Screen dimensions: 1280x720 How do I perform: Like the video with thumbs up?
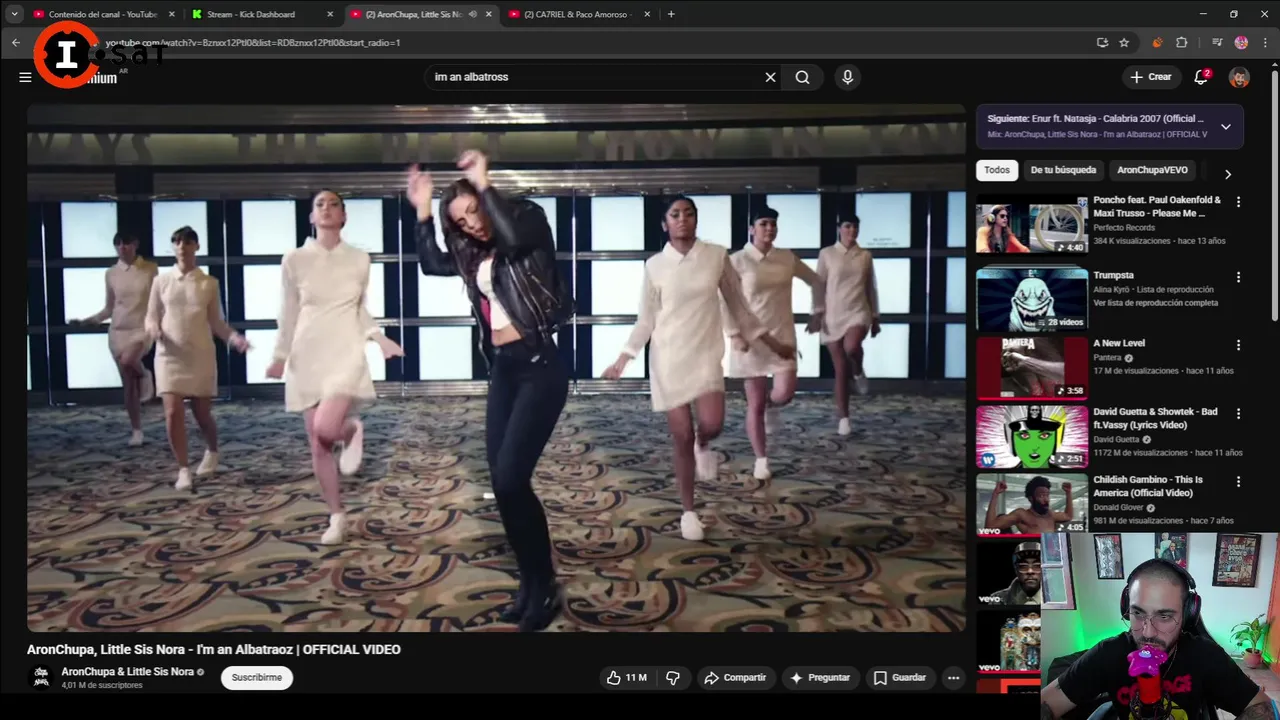(627, 678)
